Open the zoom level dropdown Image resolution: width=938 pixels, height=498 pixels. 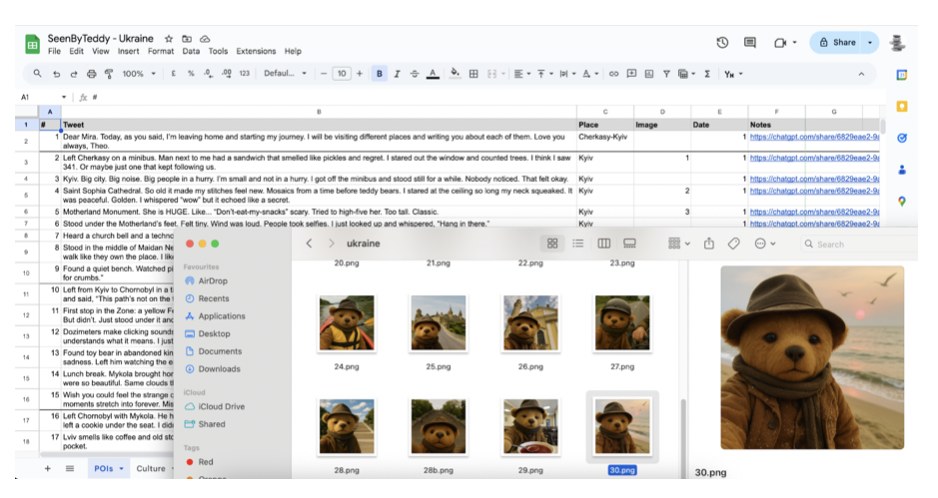pos(139,74)
